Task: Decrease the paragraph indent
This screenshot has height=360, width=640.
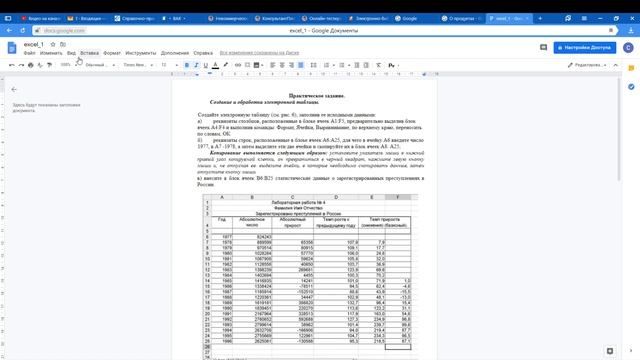Action: [x=357, y=65]
